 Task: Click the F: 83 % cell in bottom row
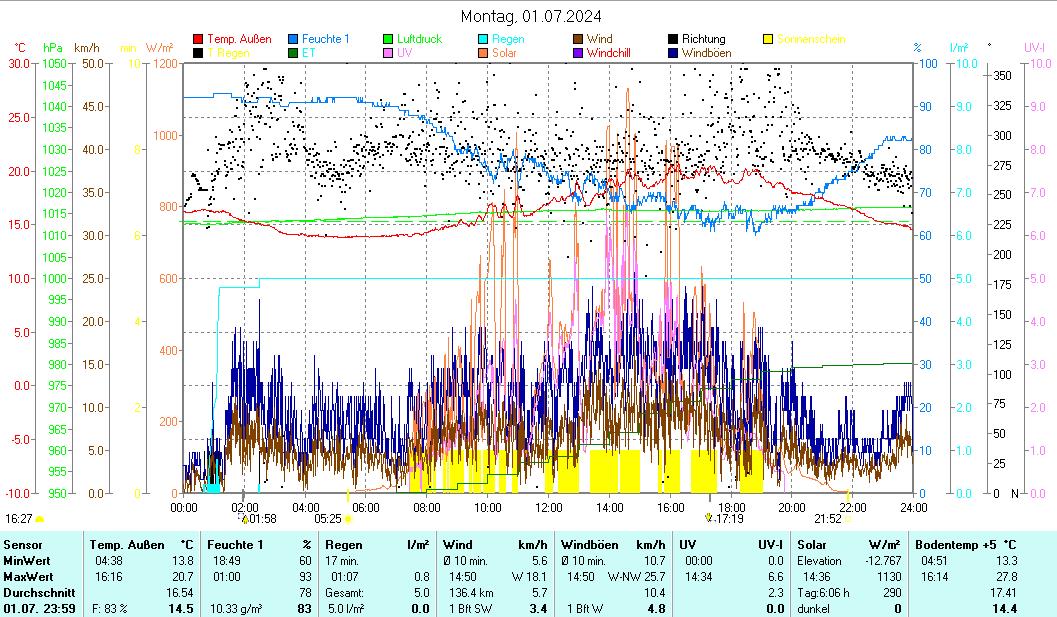click(x=110, y=609)
